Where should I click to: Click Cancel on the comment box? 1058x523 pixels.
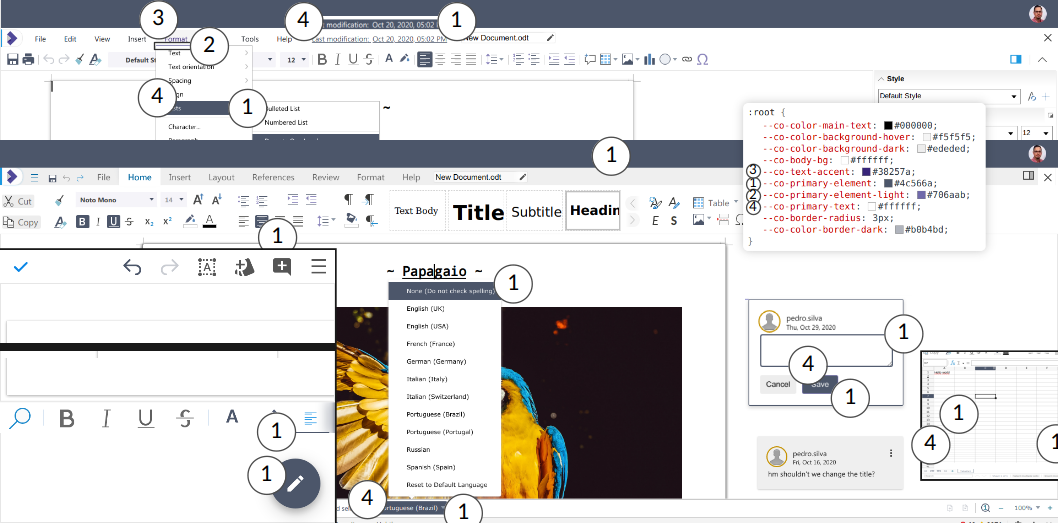(x=778, y=385)
